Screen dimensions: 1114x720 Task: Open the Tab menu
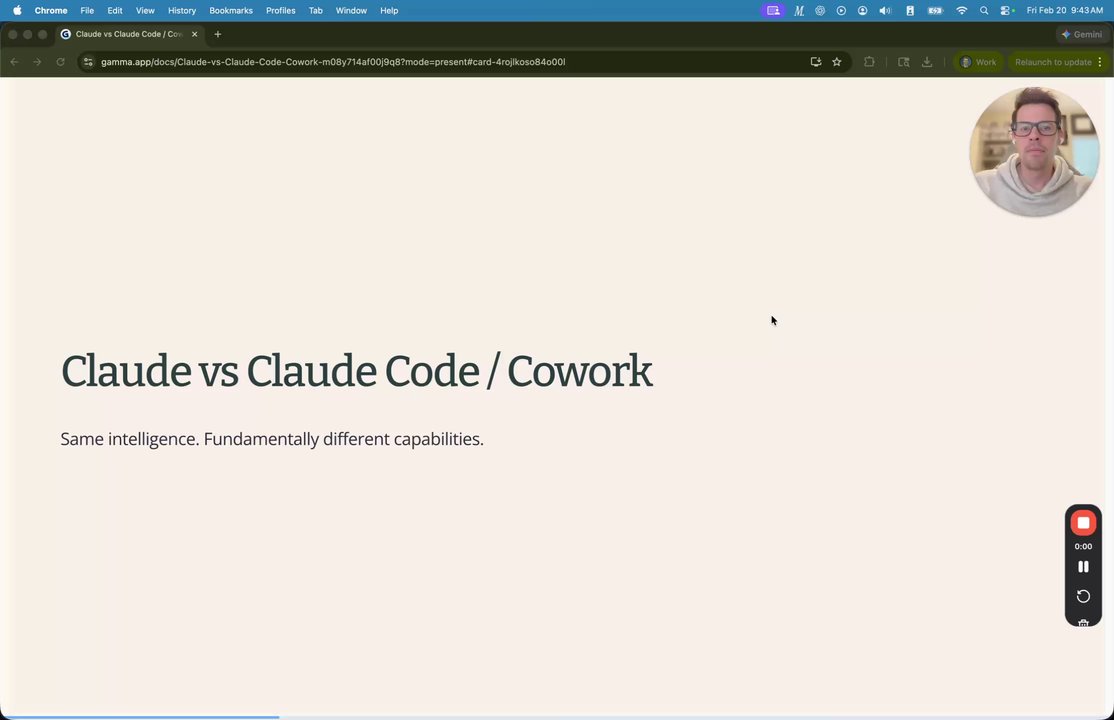click(x=315, y=11)
